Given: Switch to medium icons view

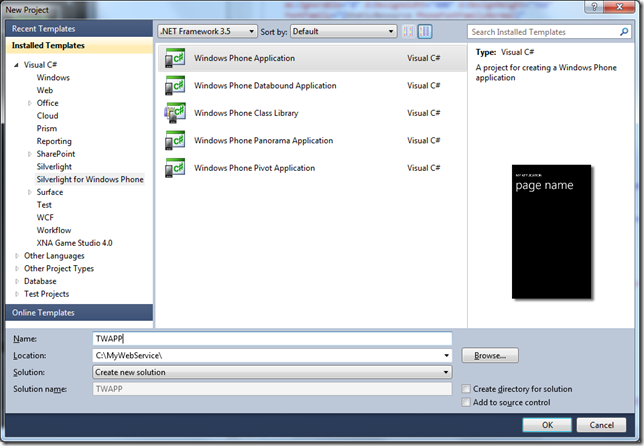Looking at the screenshot, I should coord(425,31).
